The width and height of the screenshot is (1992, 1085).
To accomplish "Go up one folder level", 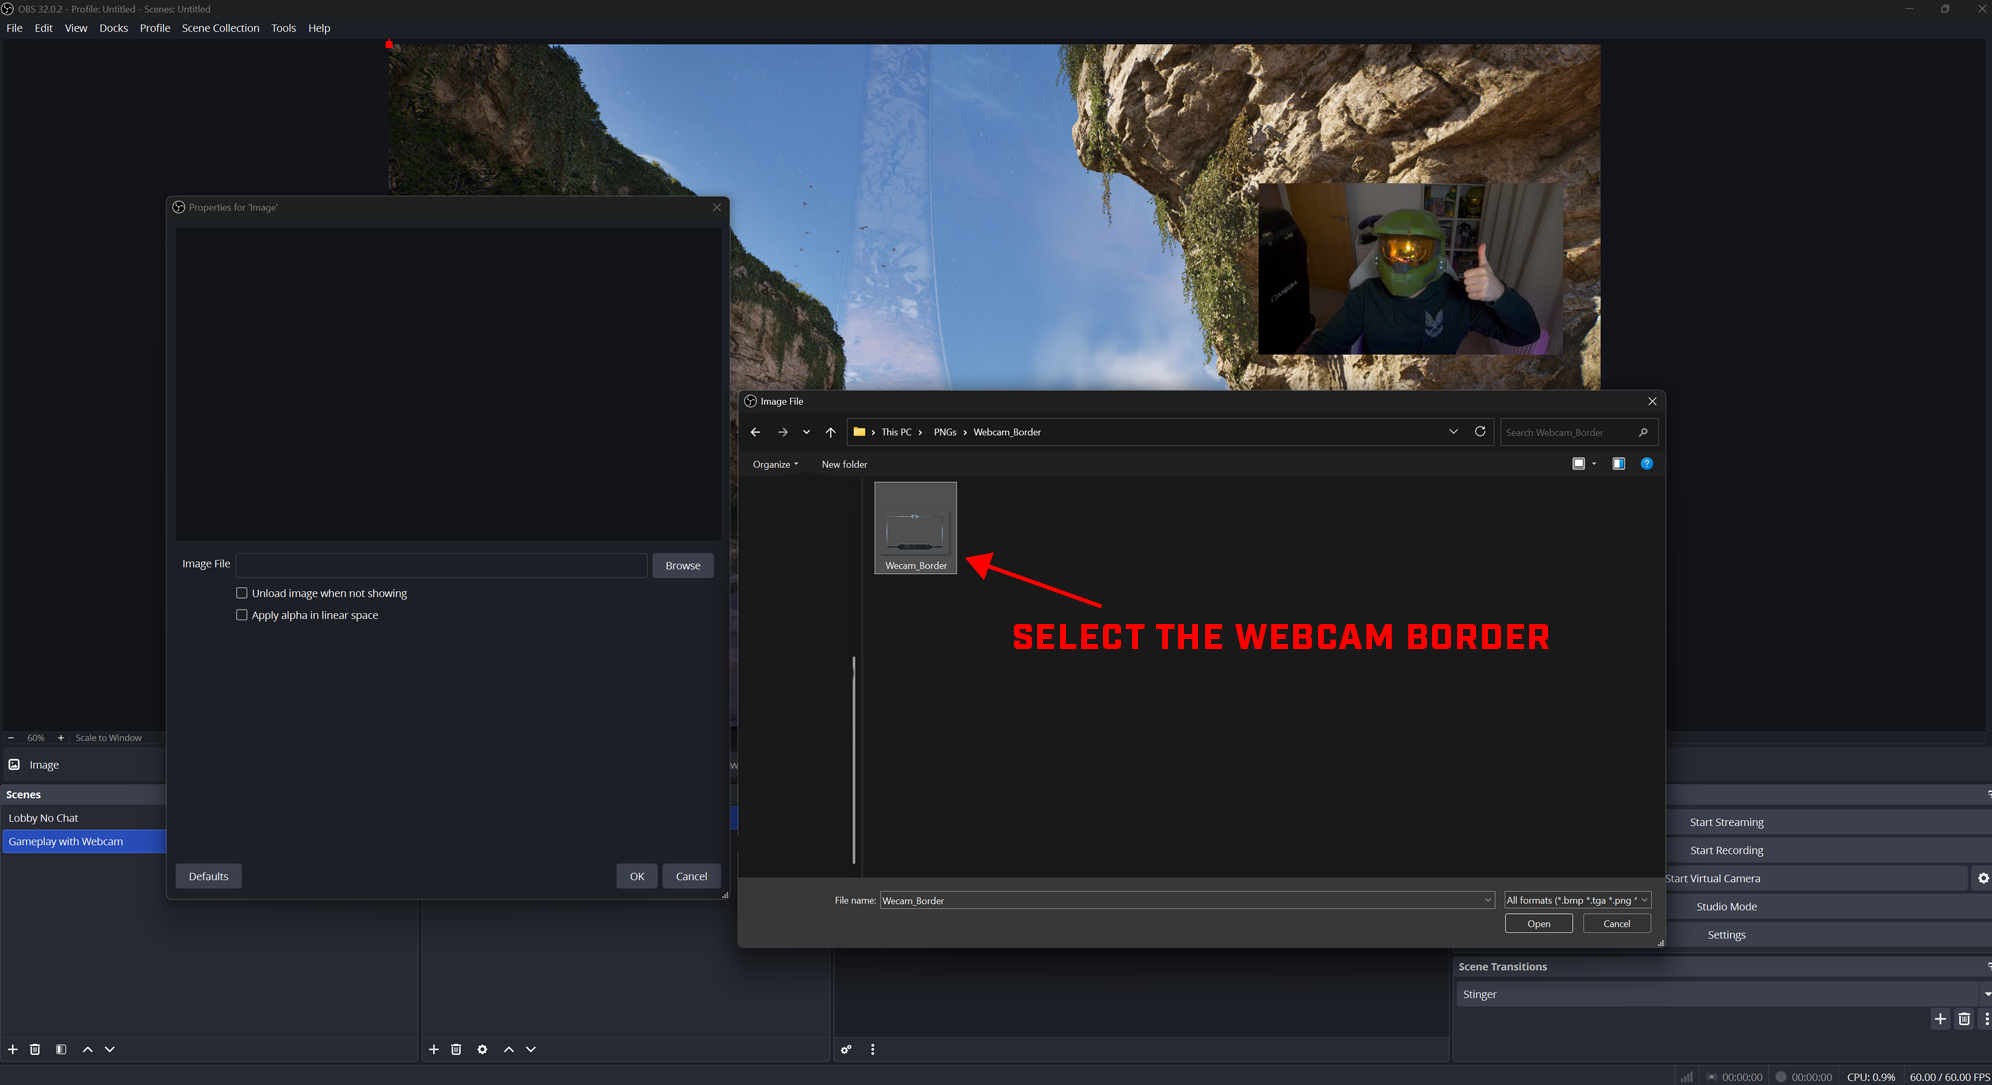I will click(830, 432).
